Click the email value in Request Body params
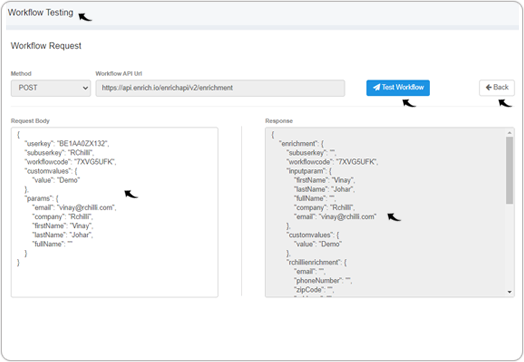The width and height of the screenshot is (524, 362). point(86,208)
